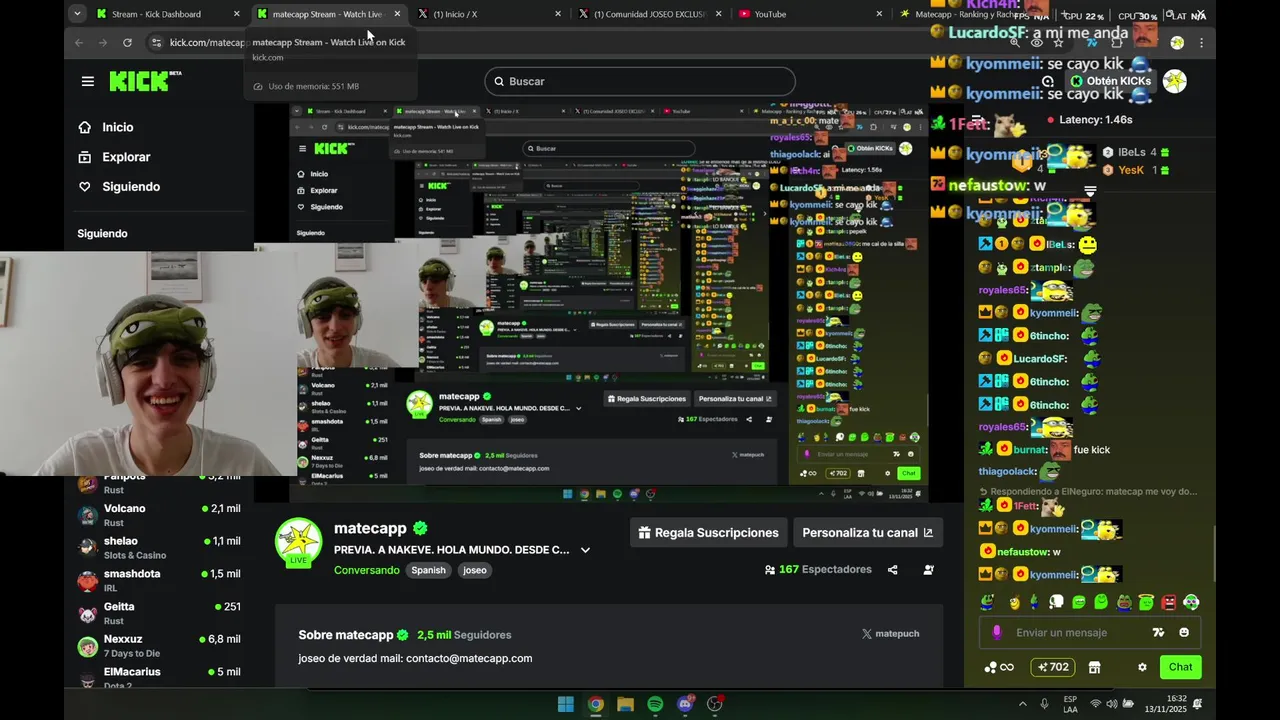Open site information icon in address bar
Viewport: 1280px width, 720px height.
click(x=155, y=42)
